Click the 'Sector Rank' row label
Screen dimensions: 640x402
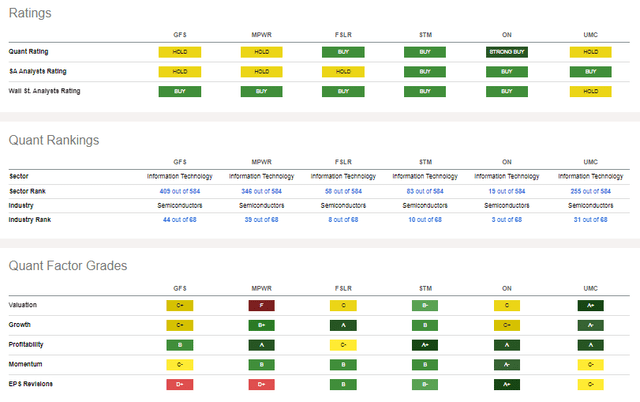point(27,191)
